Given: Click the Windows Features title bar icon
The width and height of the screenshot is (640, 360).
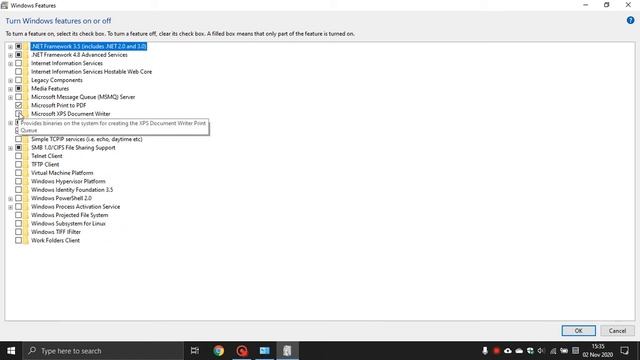Looking at the screenshot, I should [x=4, y=5].
